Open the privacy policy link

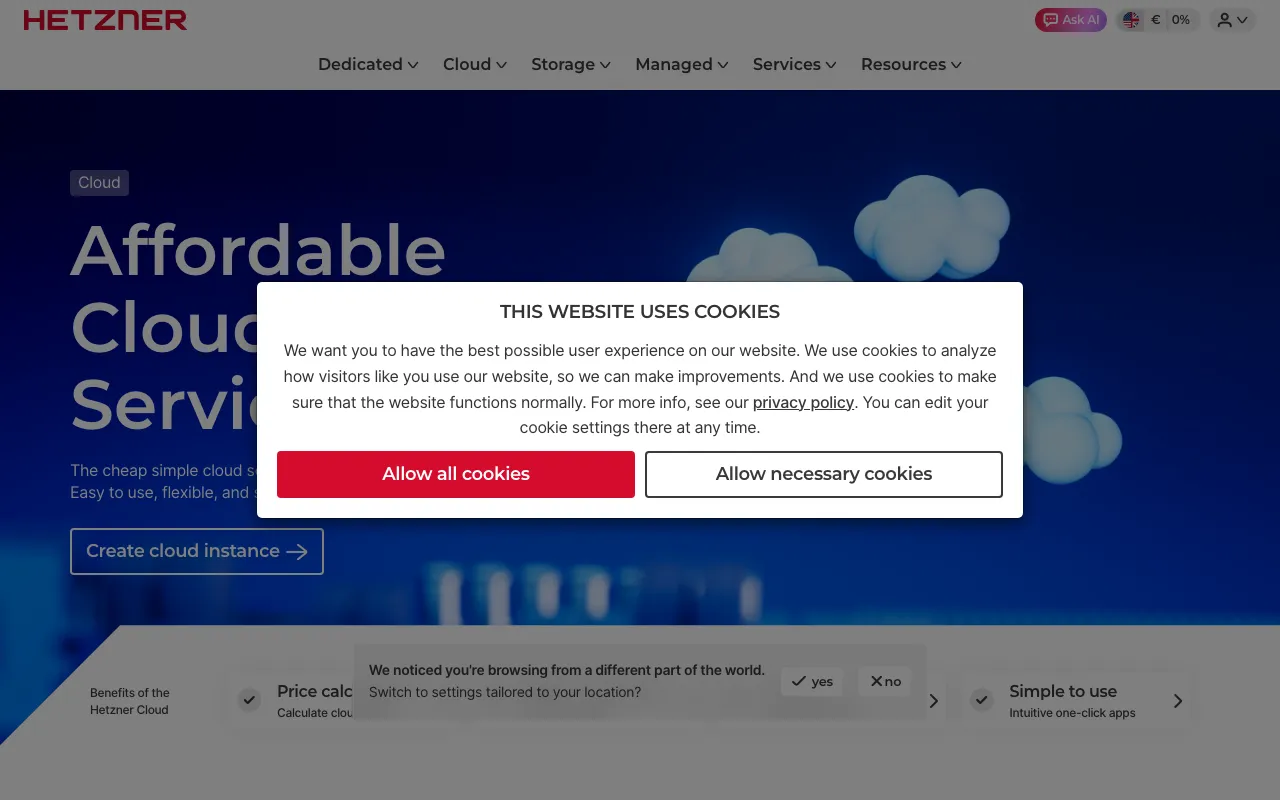click(x=803, y=402)
